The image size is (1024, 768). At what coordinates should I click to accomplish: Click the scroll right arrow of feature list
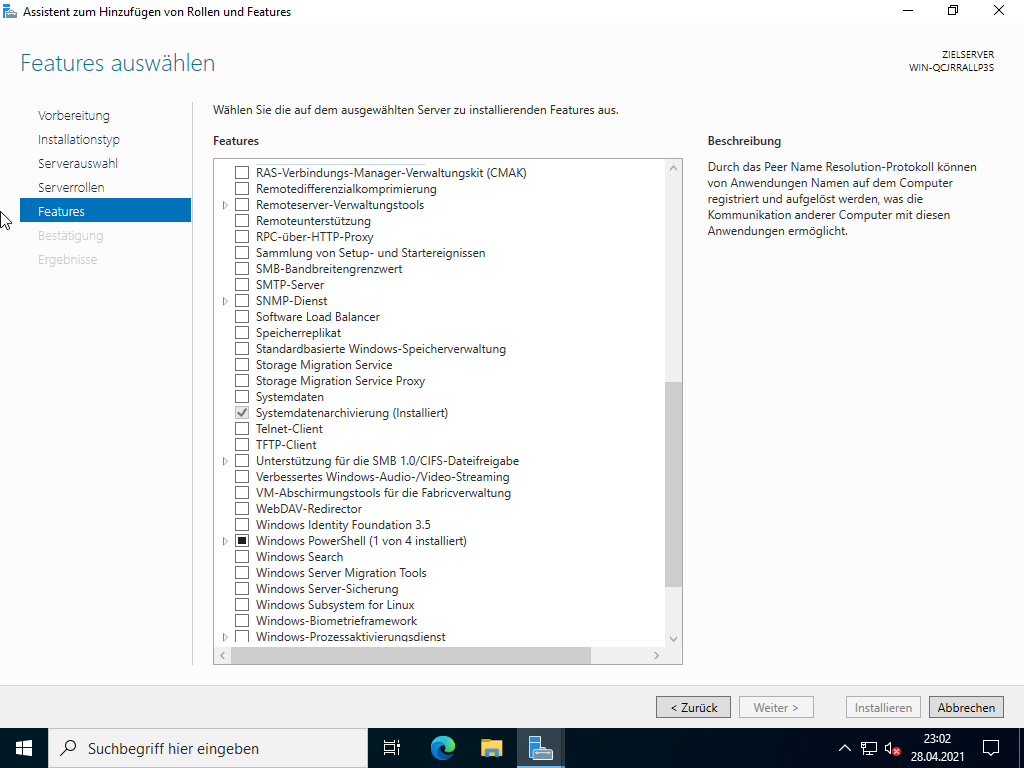coord(656,656)
